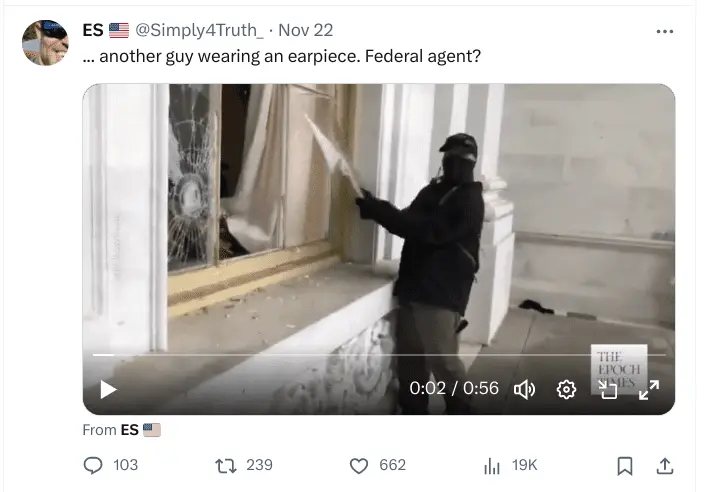Share the tweet via share icon

(665, 466)
